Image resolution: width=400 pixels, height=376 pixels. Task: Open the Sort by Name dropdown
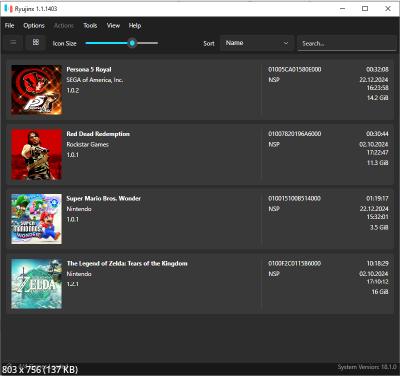[x=257, y=43]
